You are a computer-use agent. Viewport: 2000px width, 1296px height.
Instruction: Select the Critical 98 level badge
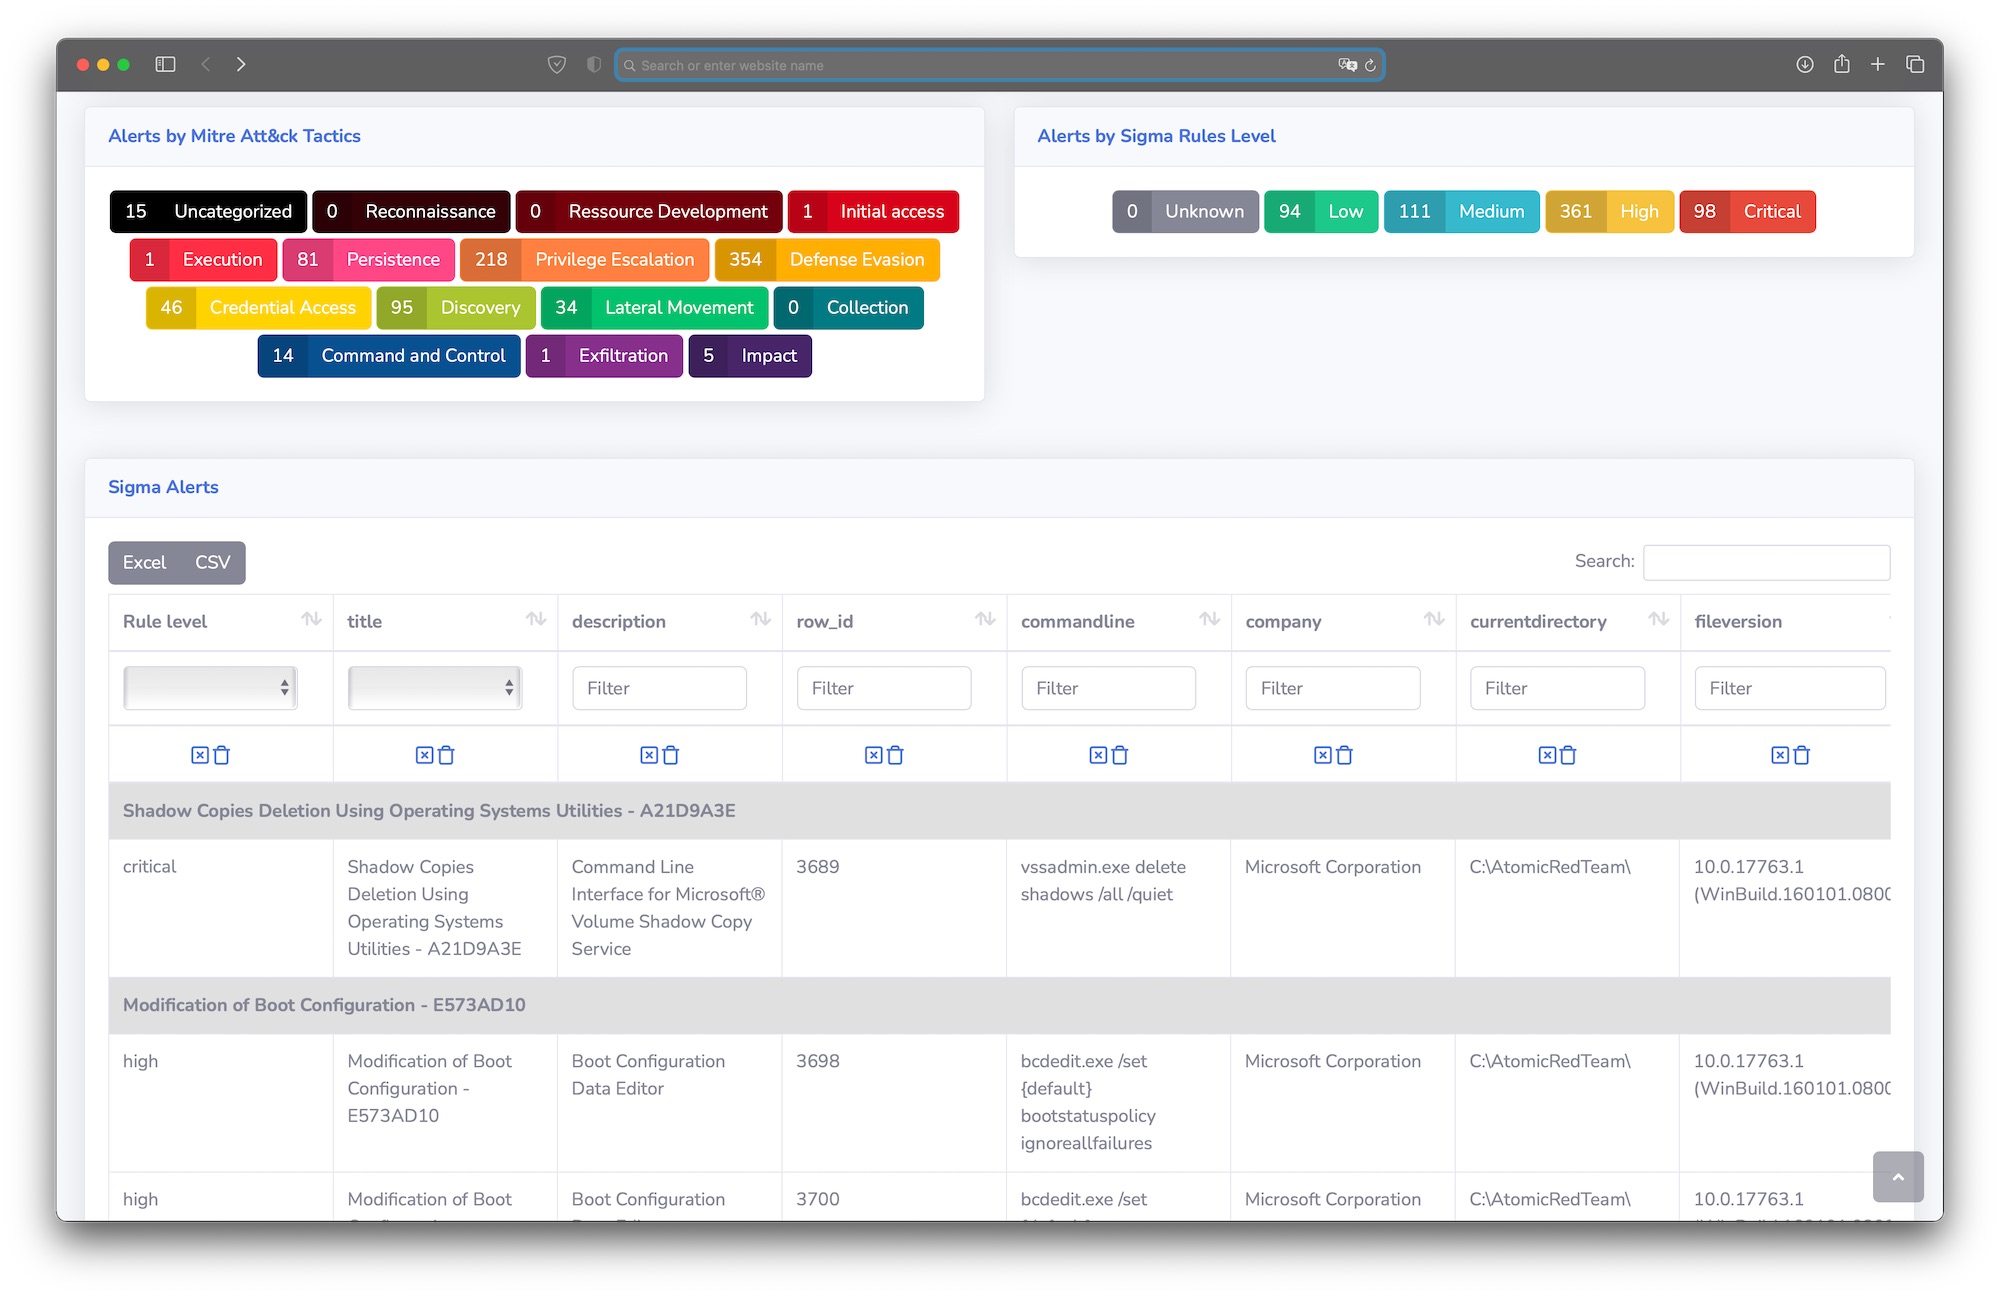(1747, 211)
